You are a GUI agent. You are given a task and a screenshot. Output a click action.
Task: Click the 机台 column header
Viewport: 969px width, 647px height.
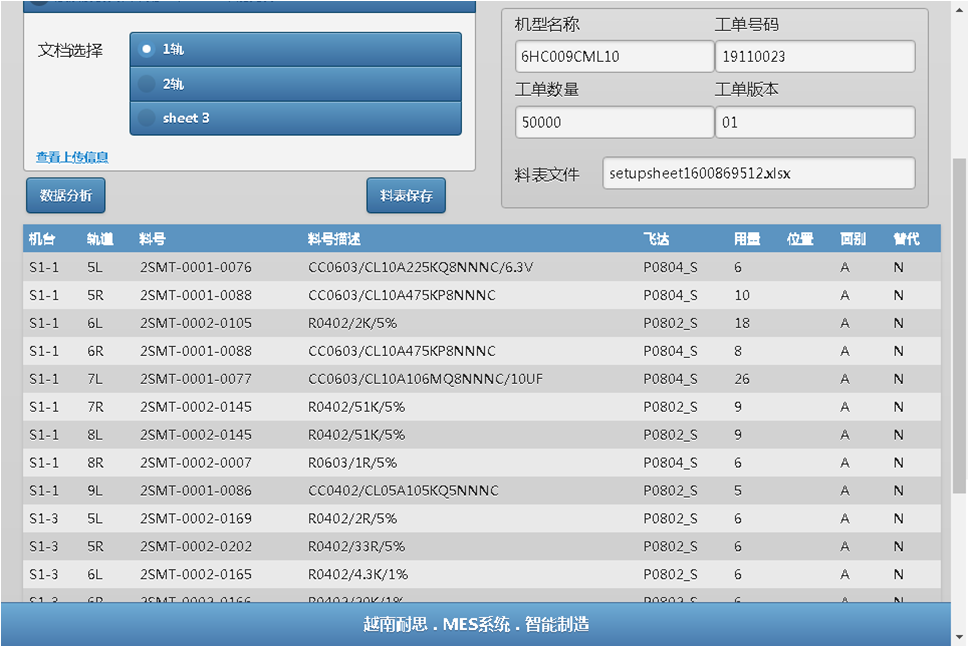(42, 239)
